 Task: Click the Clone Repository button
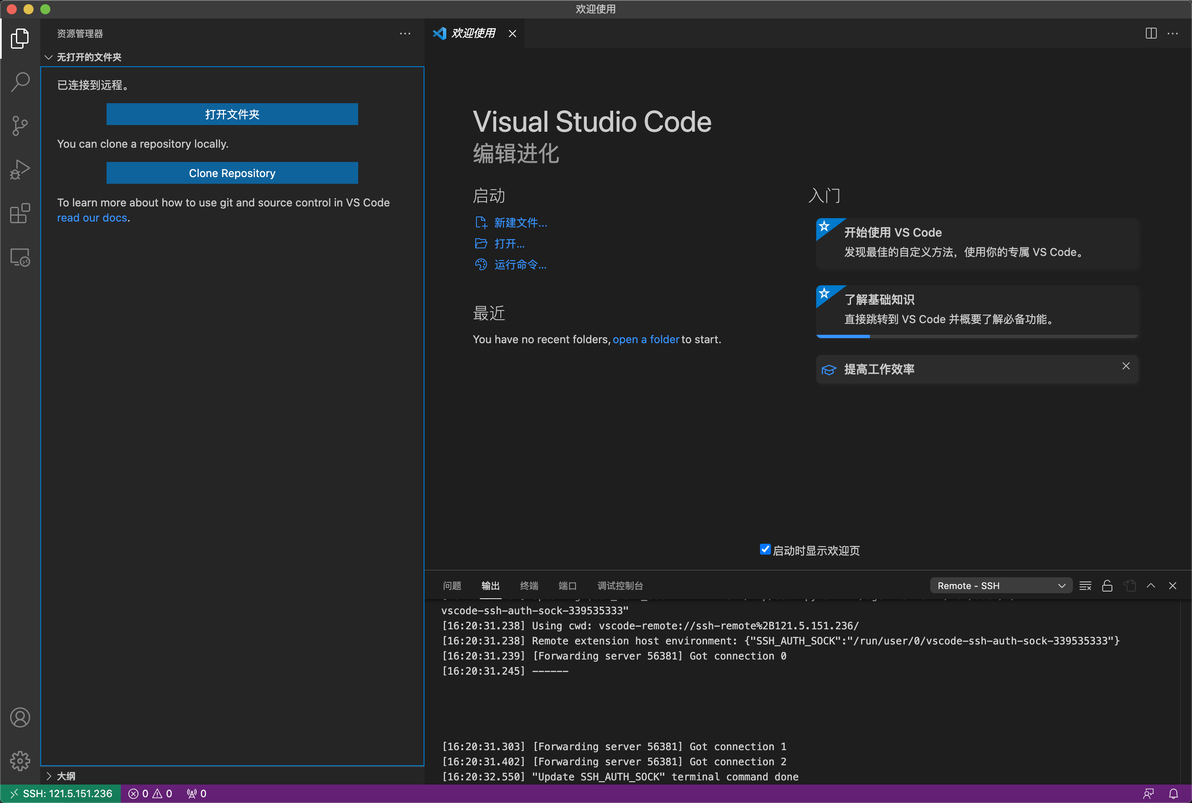coord(232,173)
